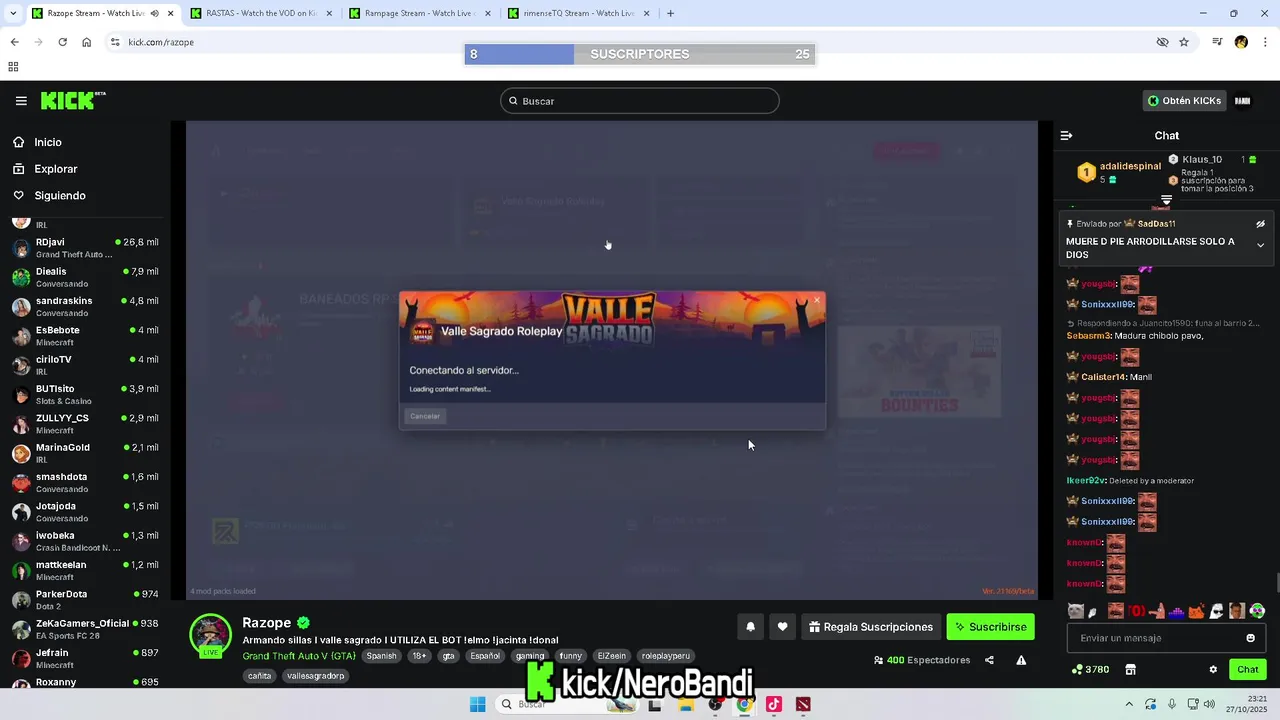Open Chrome apps grid icon

(x=13, y=67)
